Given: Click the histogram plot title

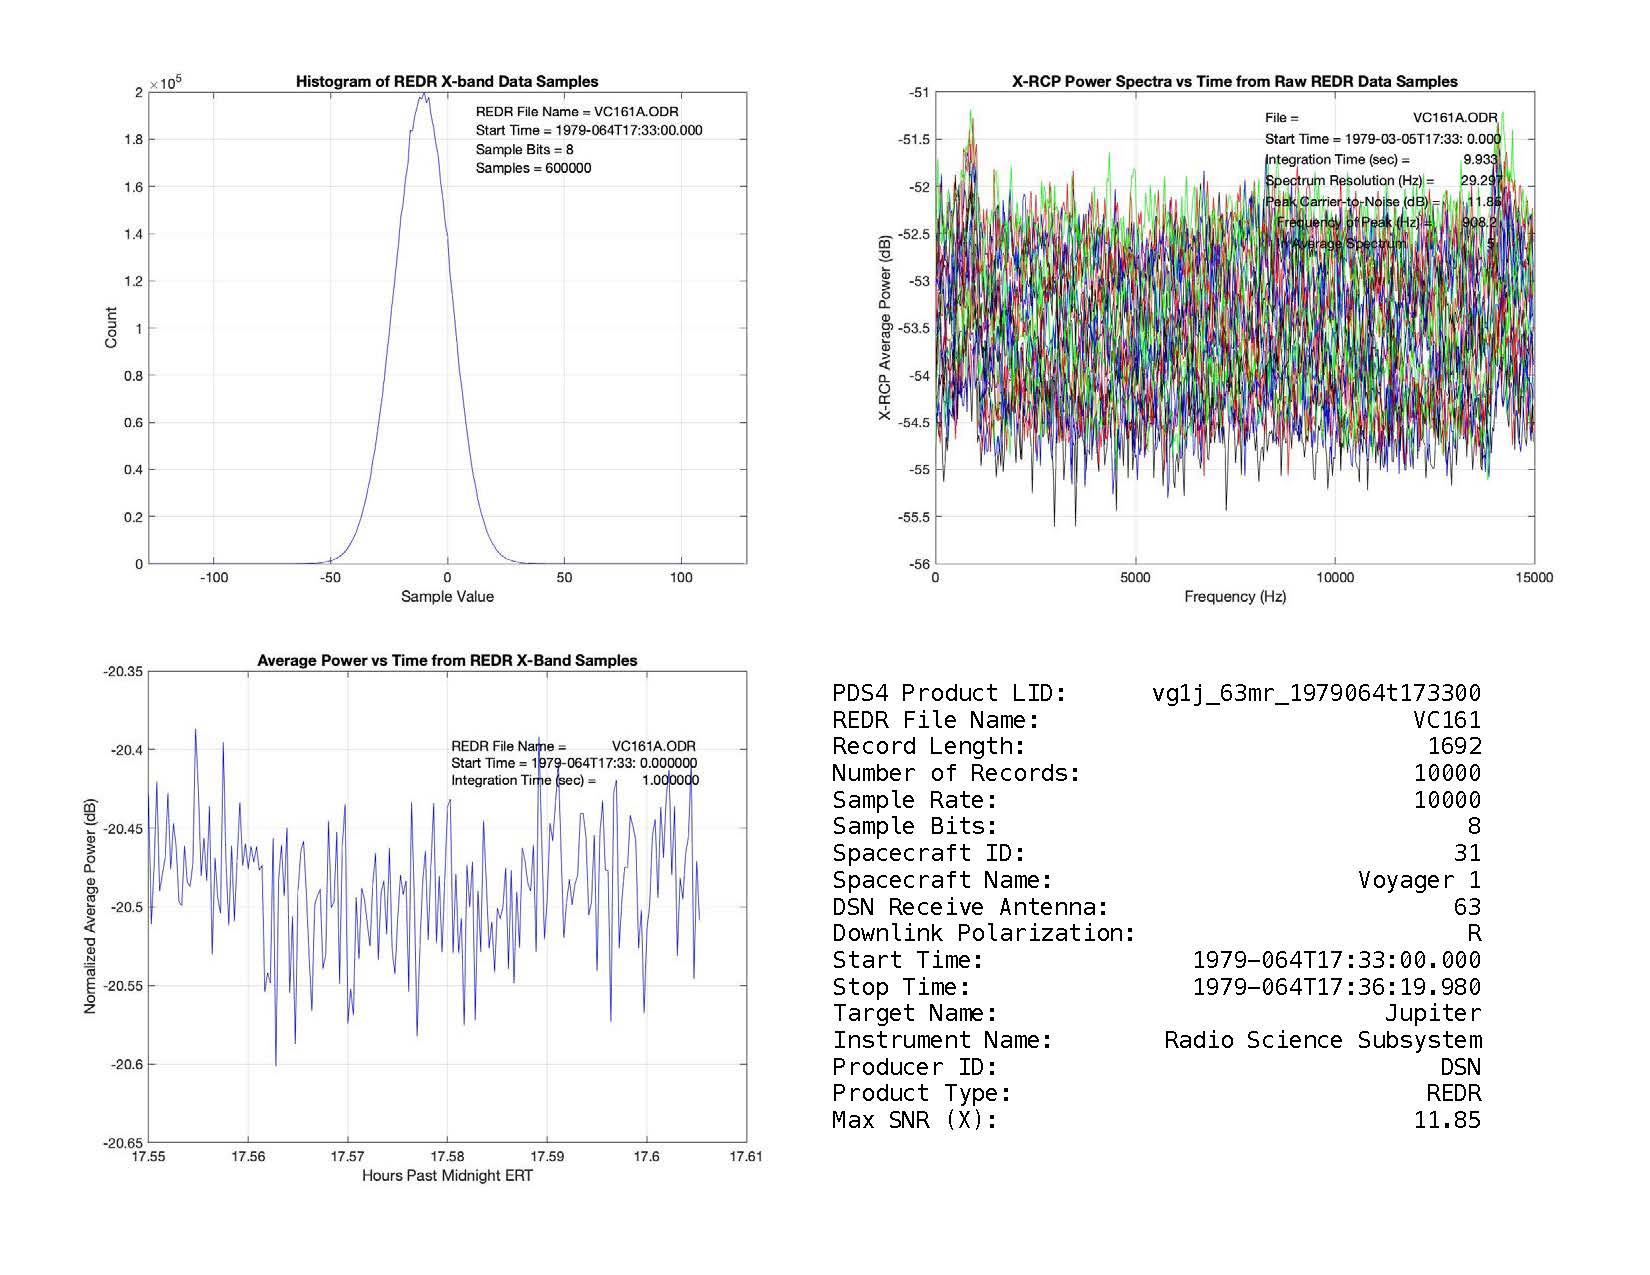Looking at the screenshot, I should 447,82.
